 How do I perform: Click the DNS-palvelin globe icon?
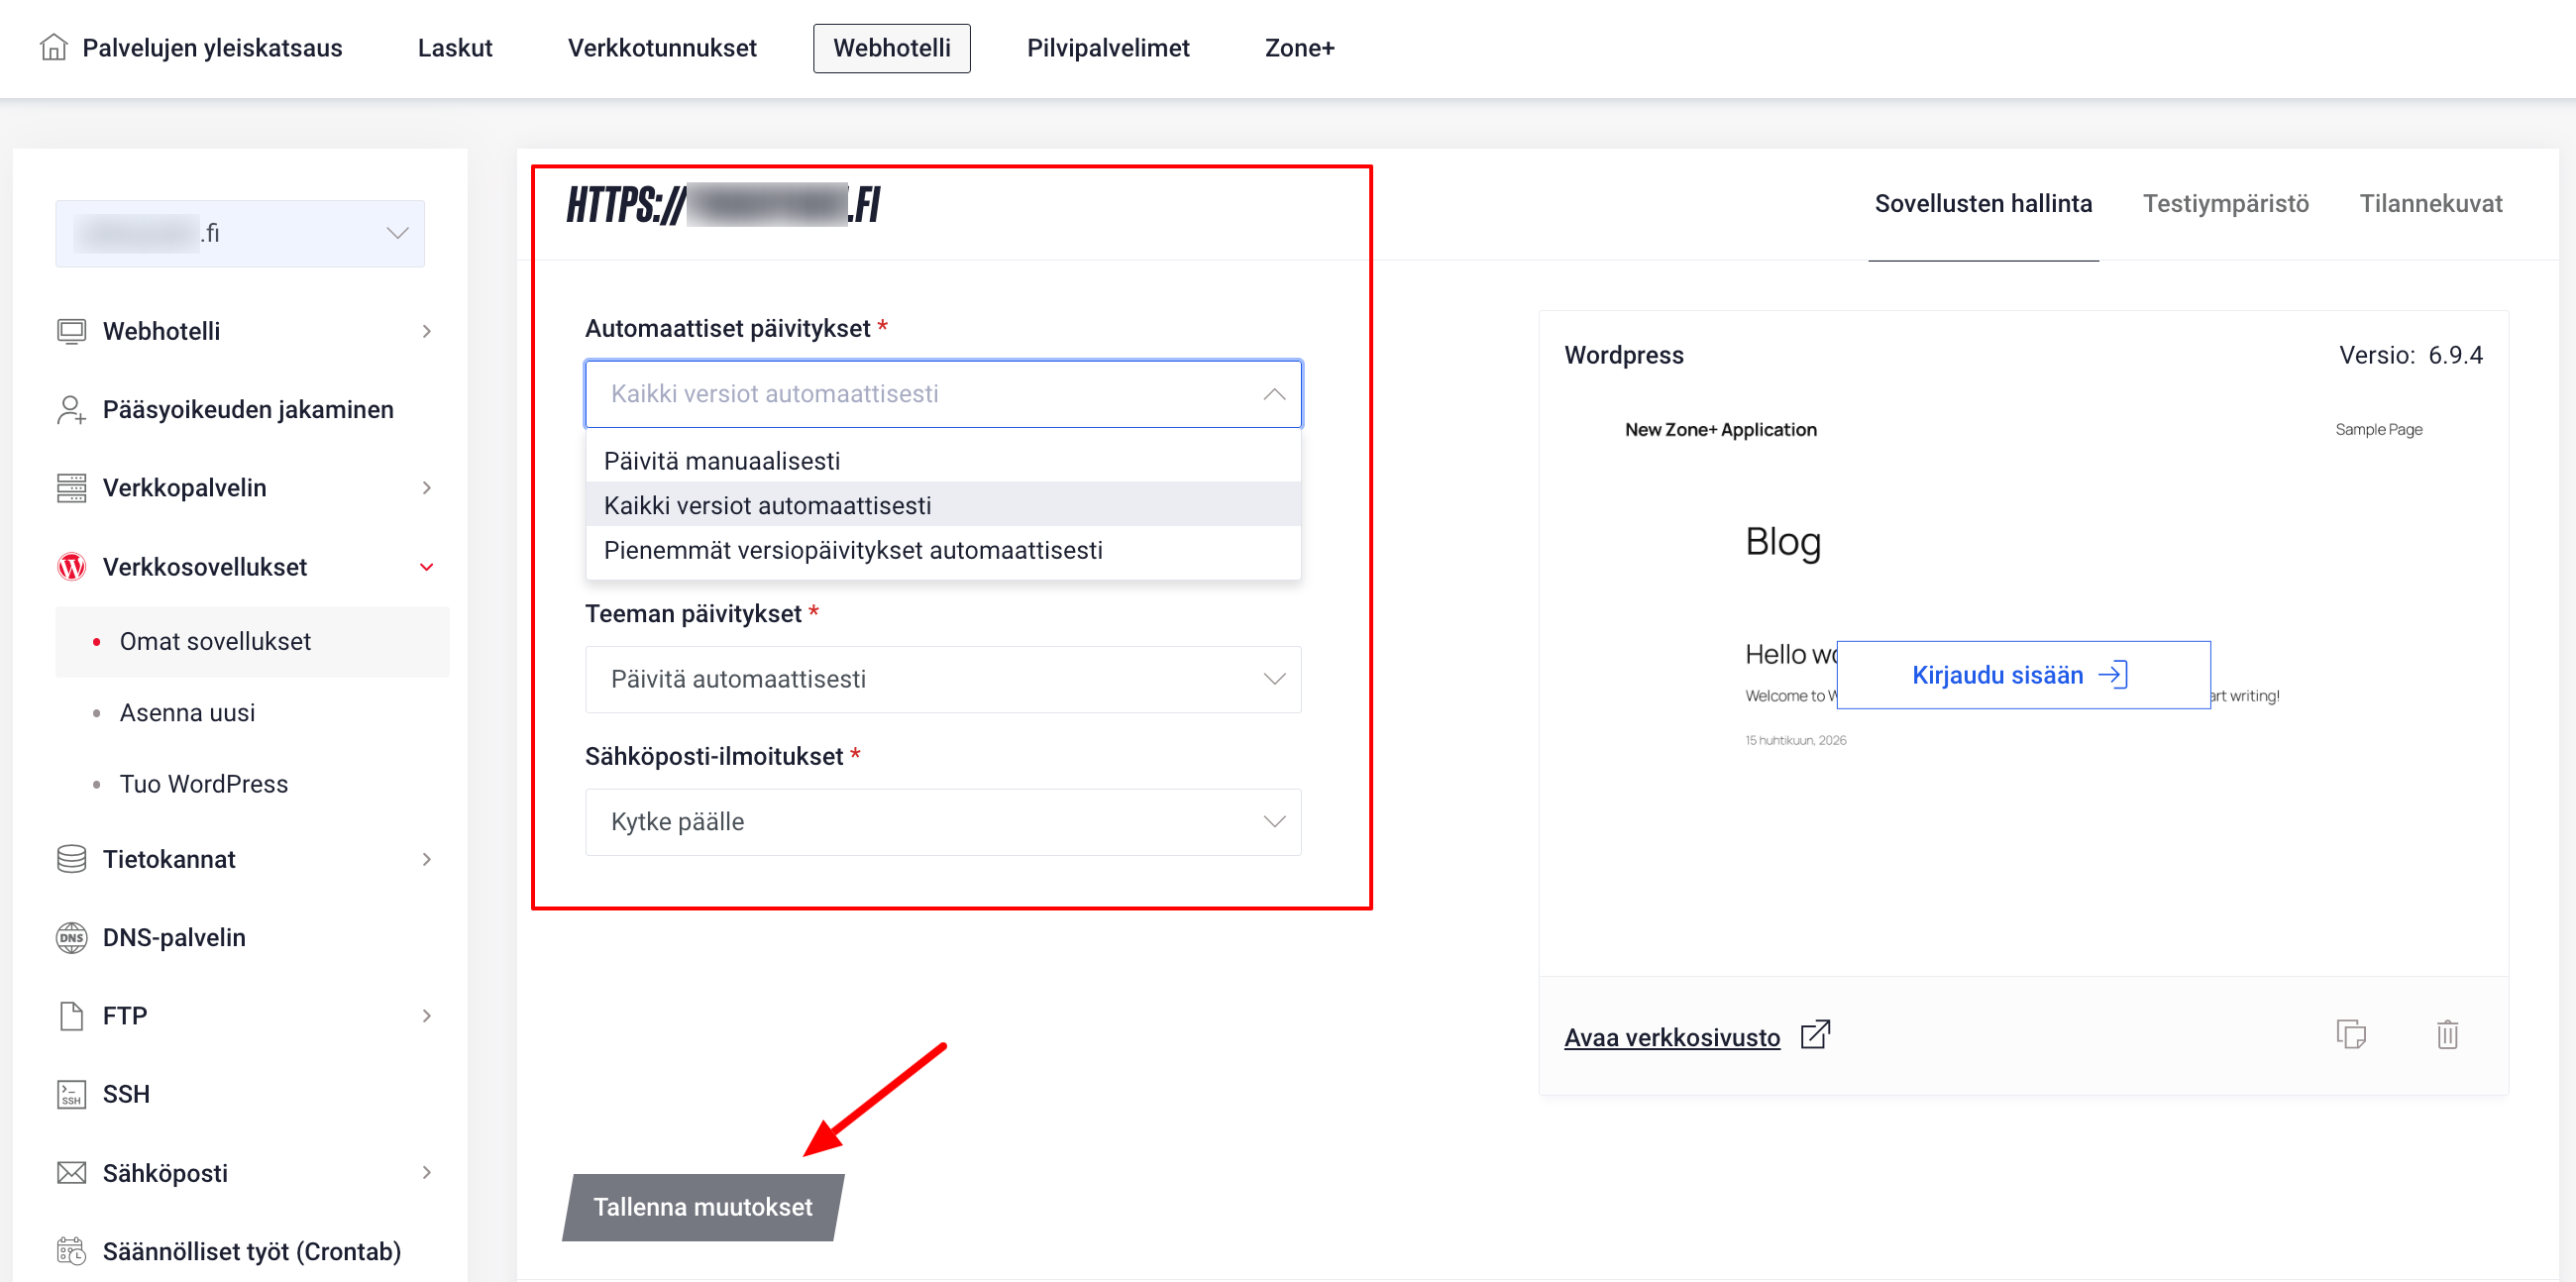click(71, 937)
